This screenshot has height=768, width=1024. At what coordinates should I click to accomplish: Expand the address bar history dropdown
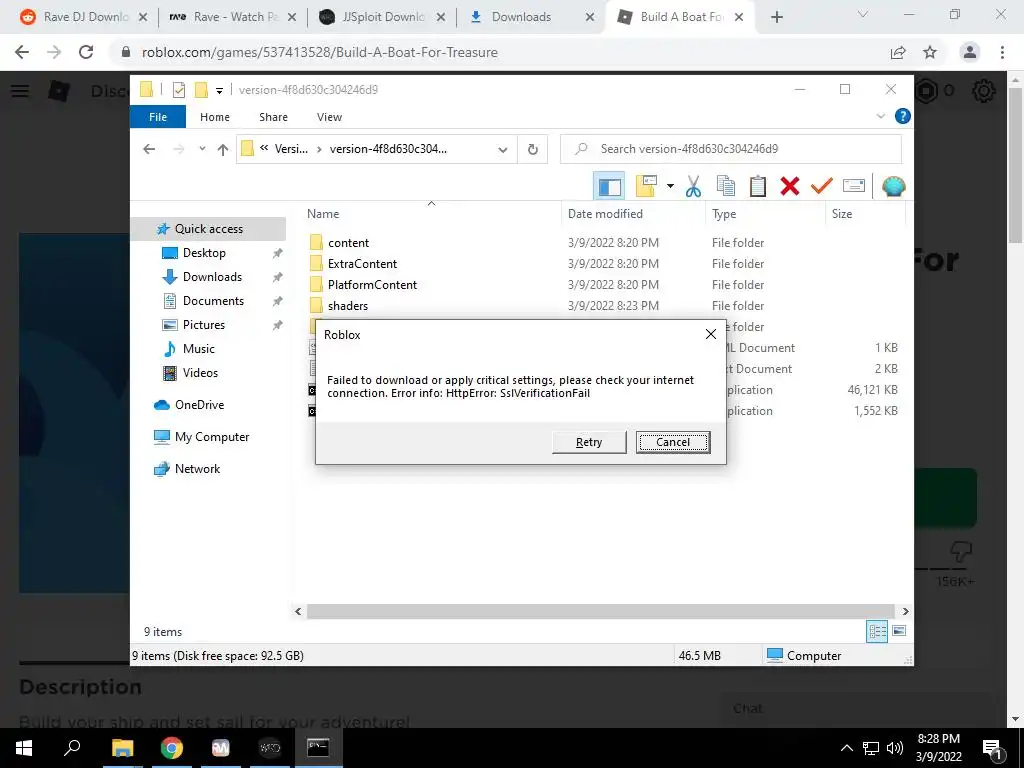point(502,150)
